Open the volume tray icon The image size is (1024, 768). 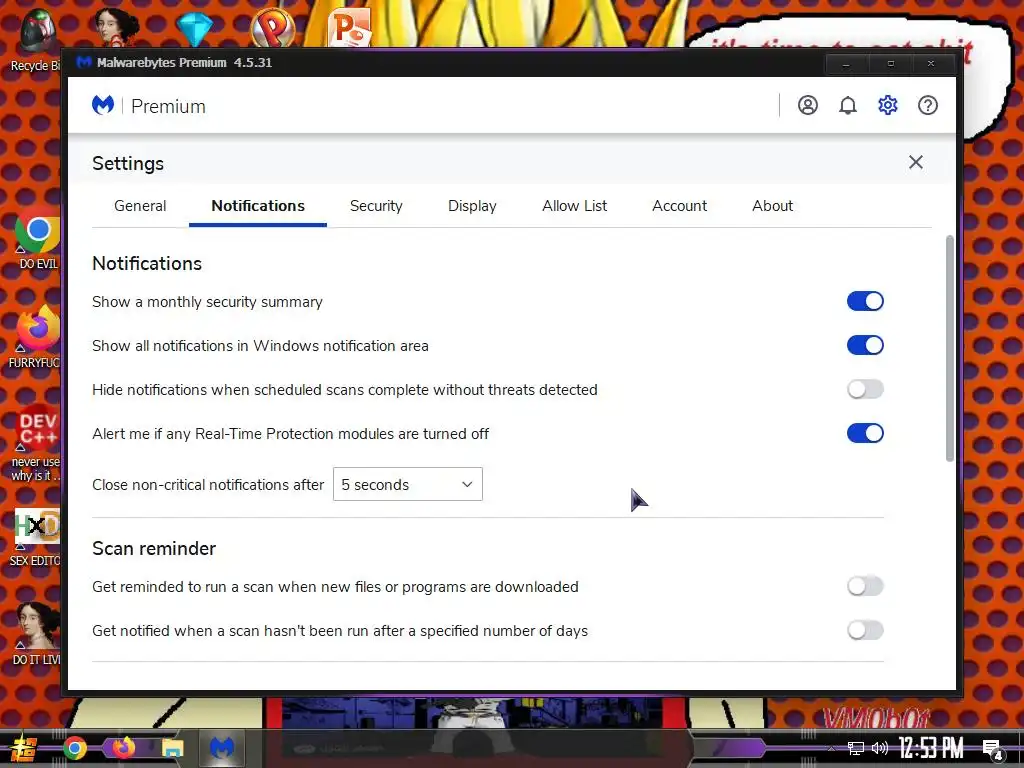880,748
